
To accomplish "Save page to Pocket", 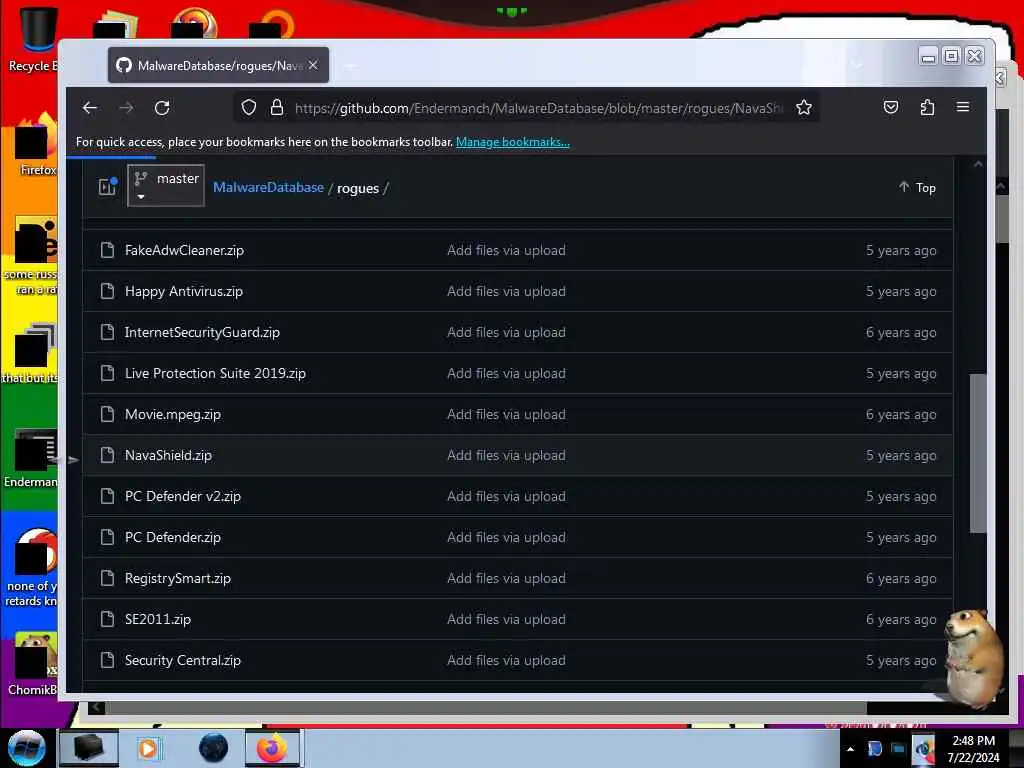I will pos(891,108).
